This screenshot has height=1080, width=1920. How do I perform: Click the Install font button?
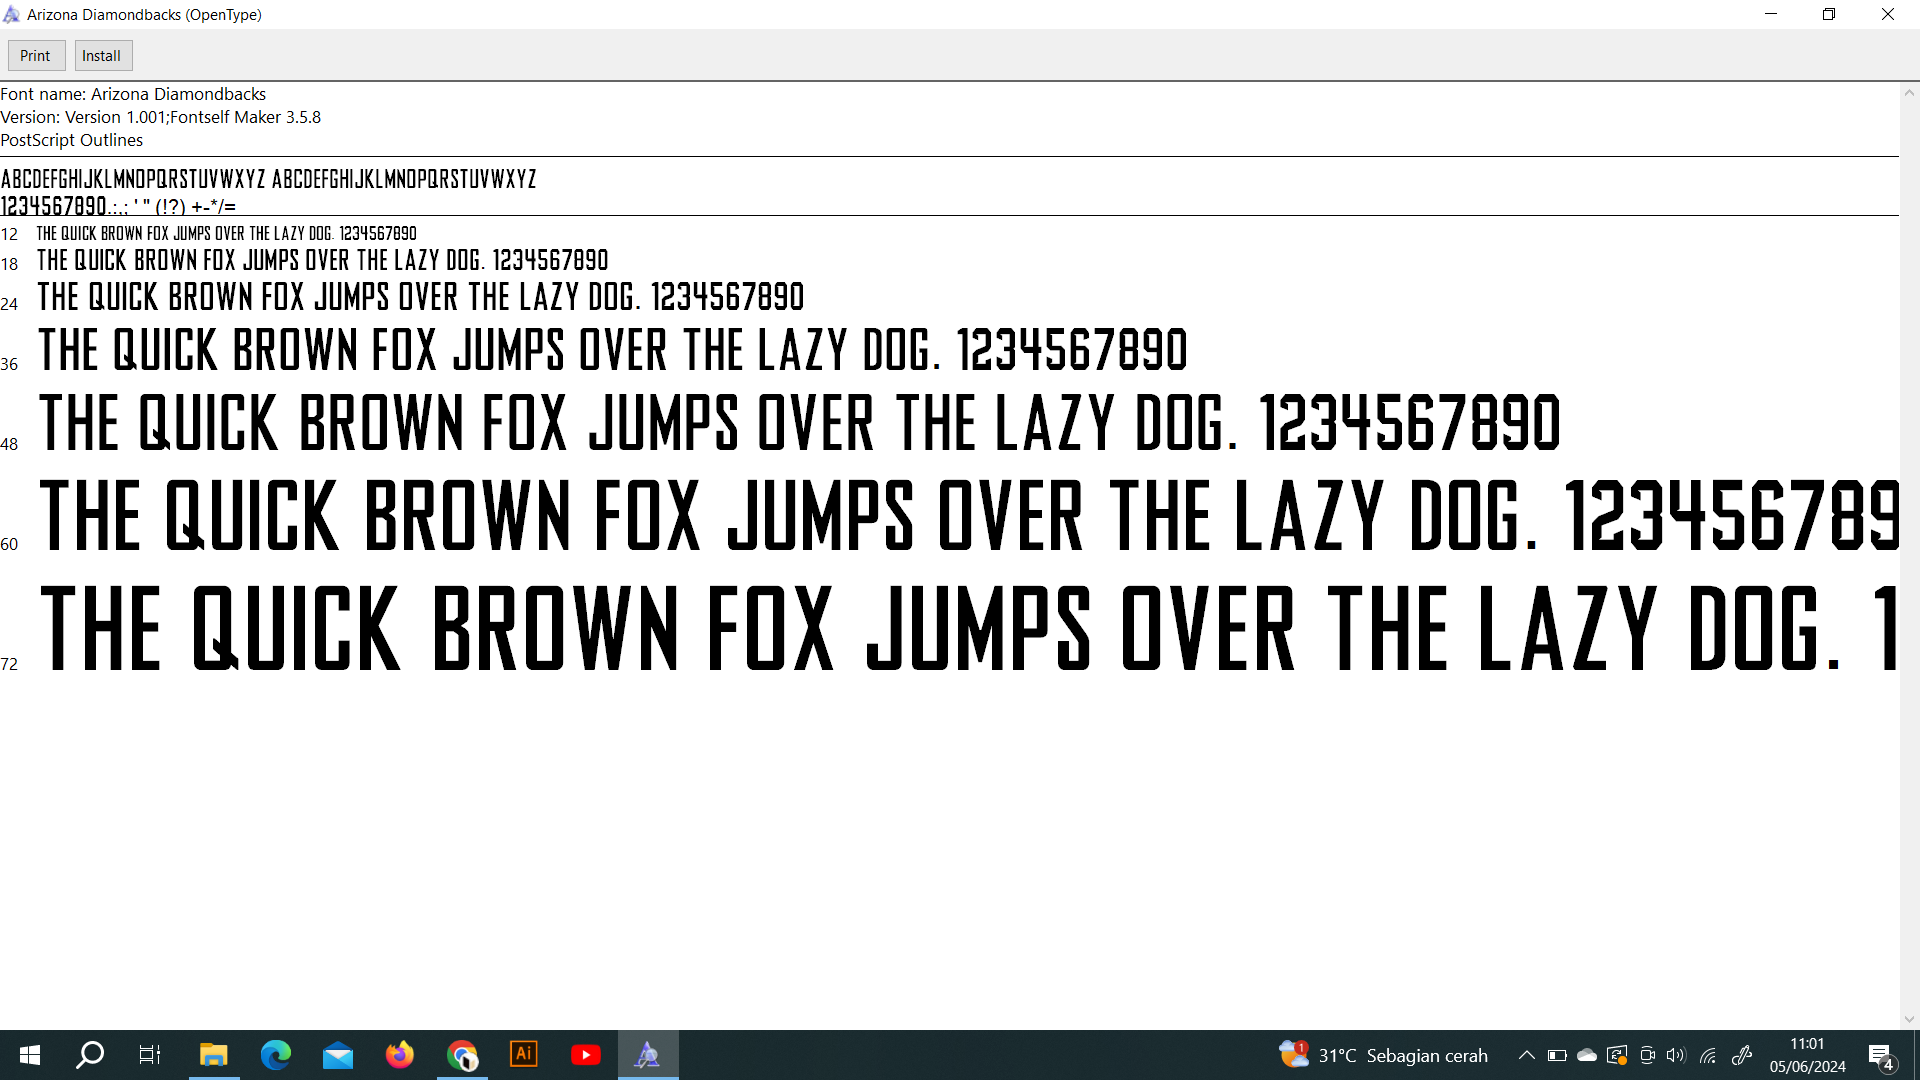[x=102, y=56]
